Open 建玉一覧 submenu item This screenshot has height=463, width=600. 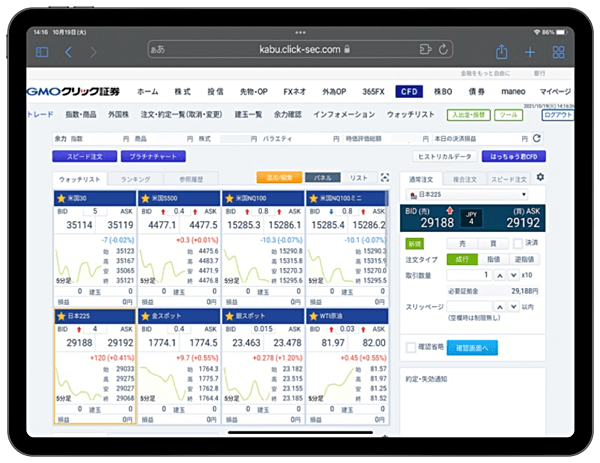(248, 114)
